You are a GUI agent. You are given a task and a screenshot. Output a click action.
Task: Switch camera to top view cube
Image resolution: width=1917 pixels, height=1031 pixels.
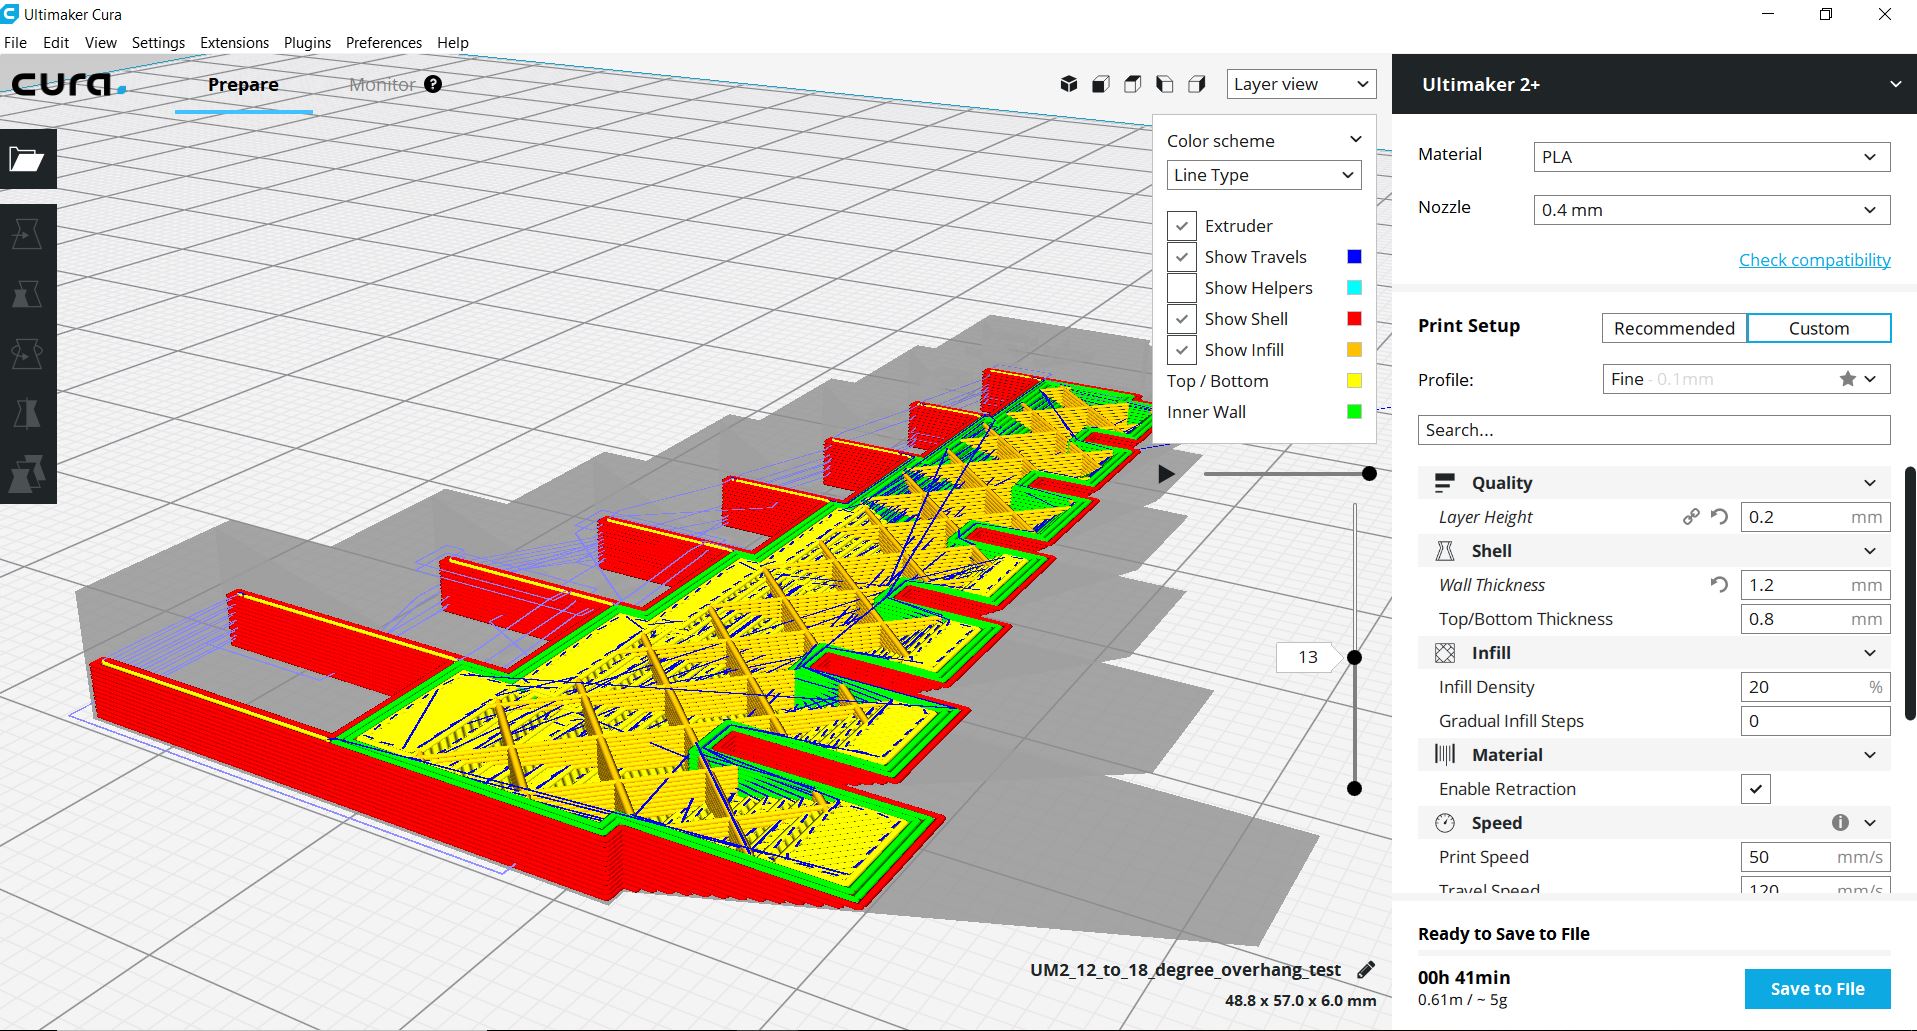[1133, 84]
